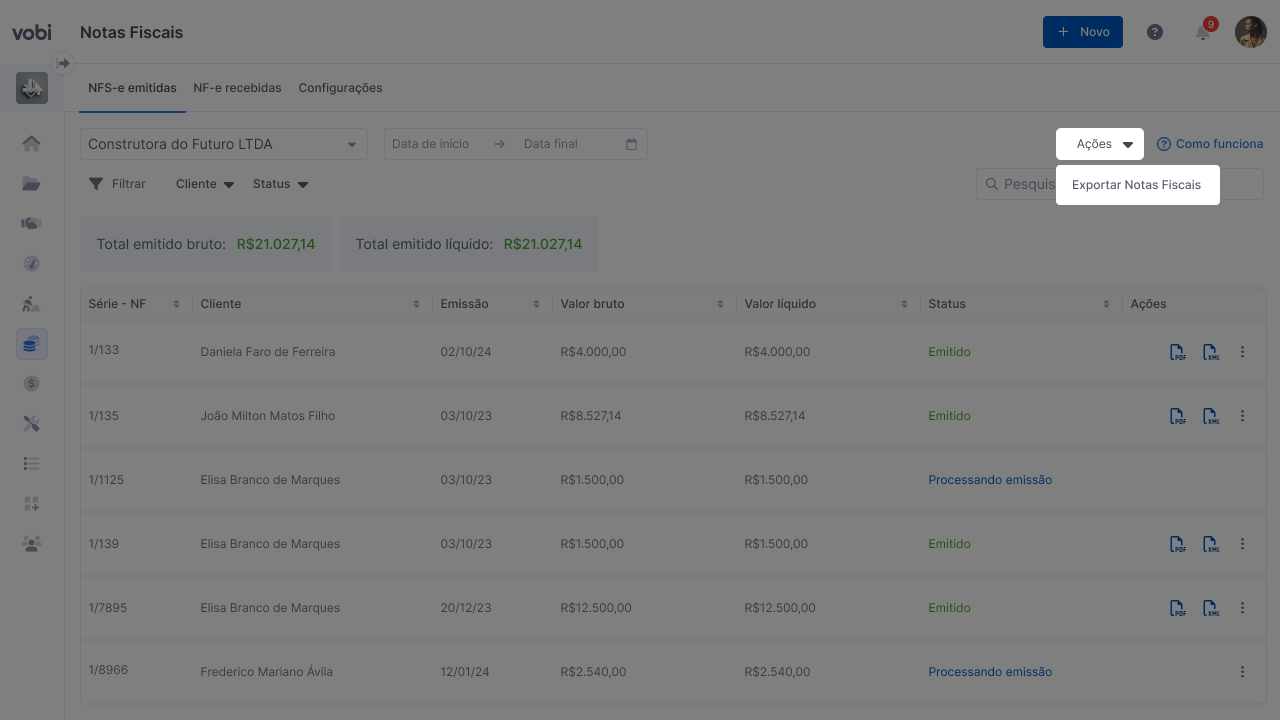Image resolution: width=1280 pixels, height=720 pixels.
Task: Switch to Configurações tab
Action: click(340, 88)
